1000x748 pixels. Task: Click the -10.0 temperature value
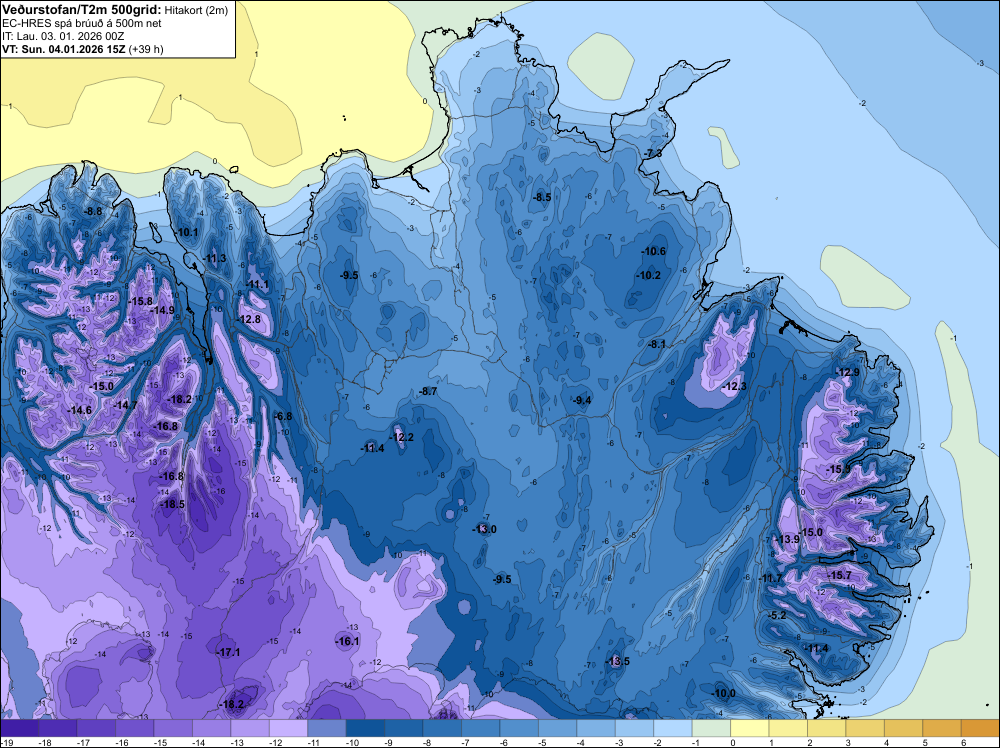[x=724, y=693]
